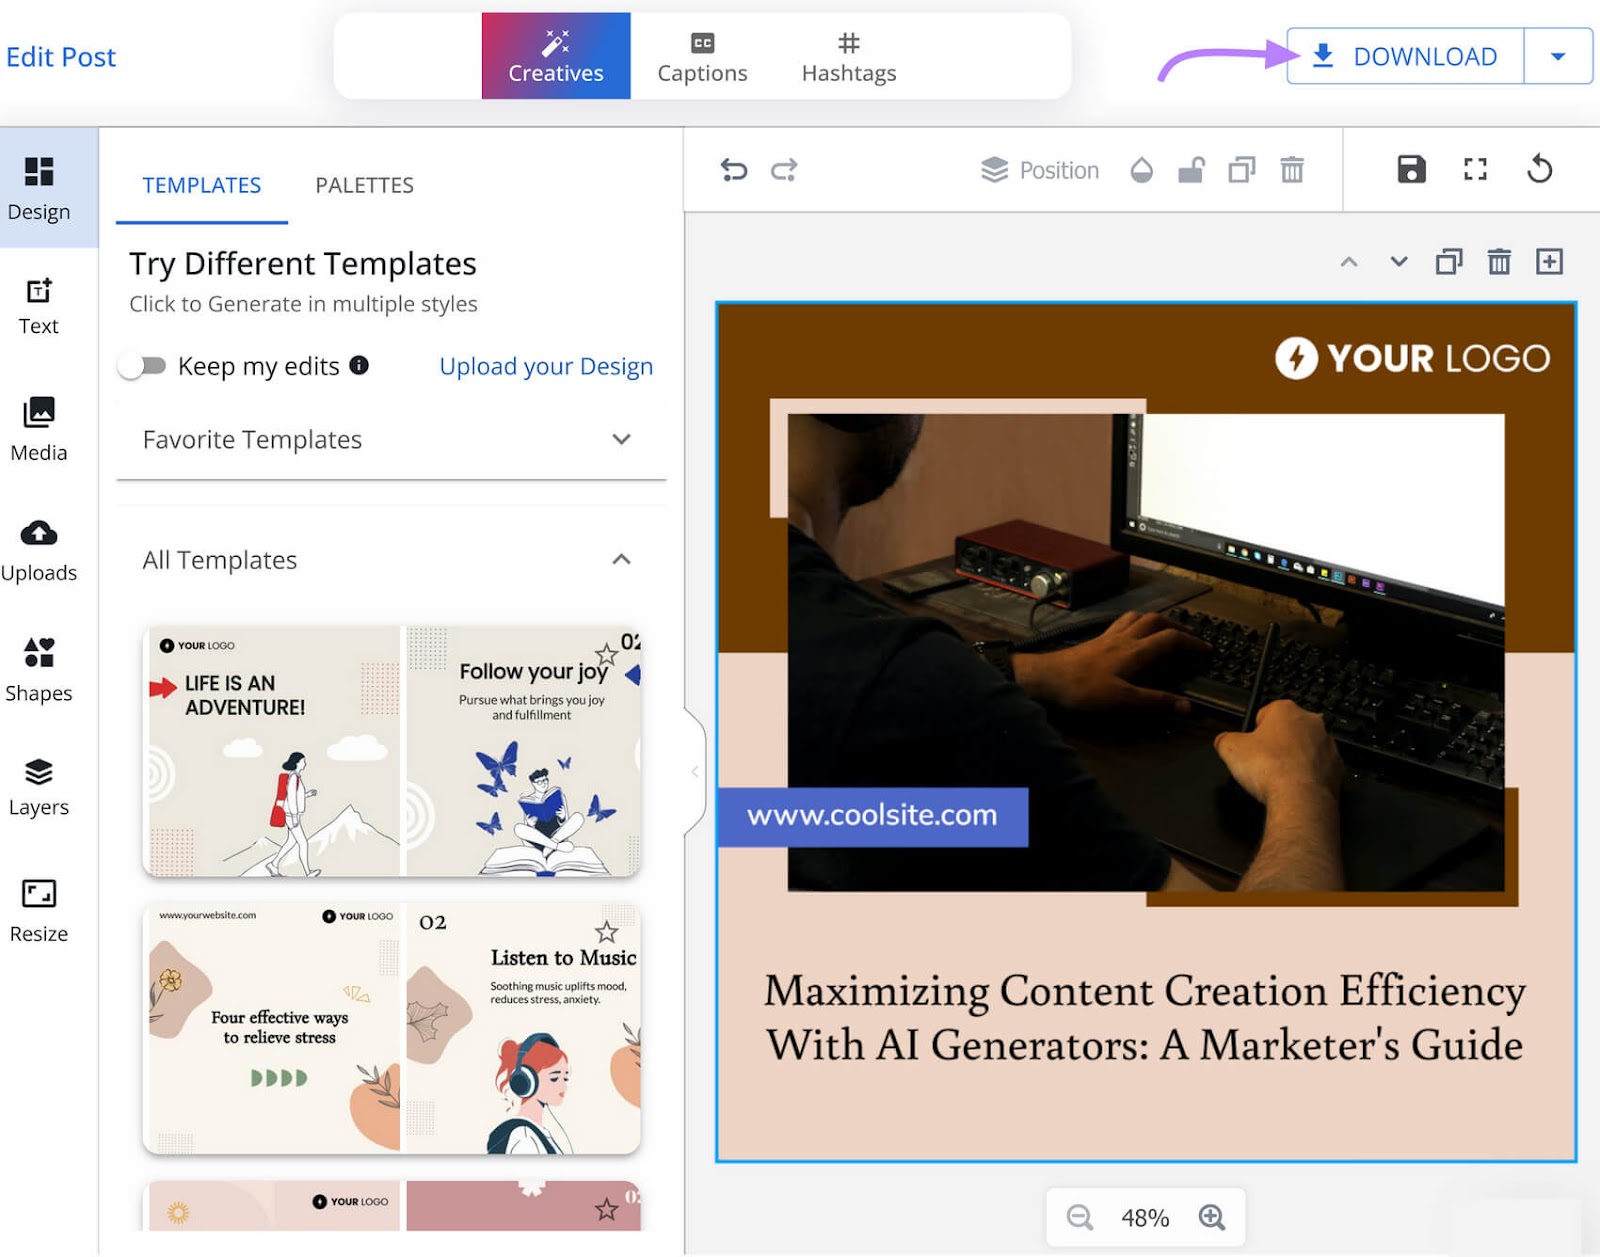Expand the Favorite Templates section
Image resolution: width=1600 pixels, height=1257 pixels.
(622, 439)
